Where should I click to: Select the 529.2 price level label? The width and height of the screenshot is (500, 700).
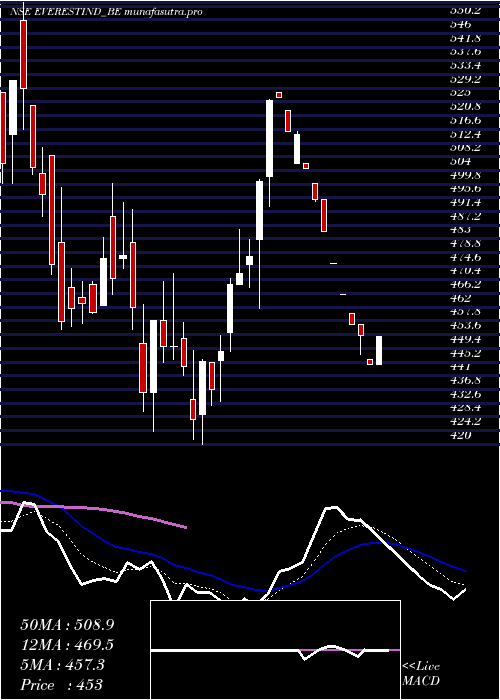[465, 79]
